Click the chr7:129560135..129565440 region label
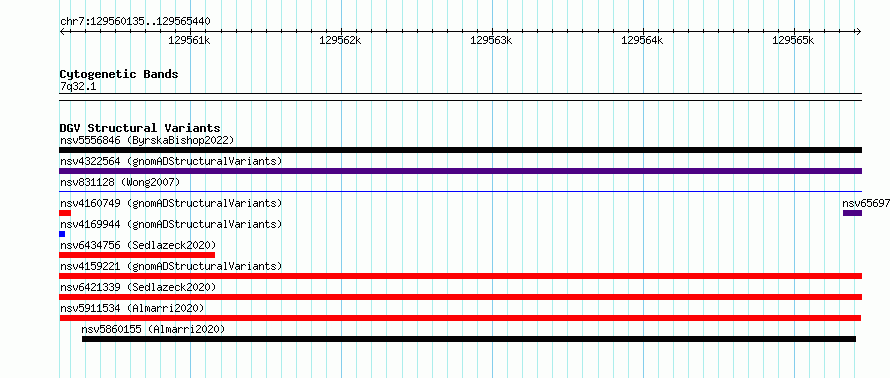Screen dimensions: 890x378 pos(135,22)
